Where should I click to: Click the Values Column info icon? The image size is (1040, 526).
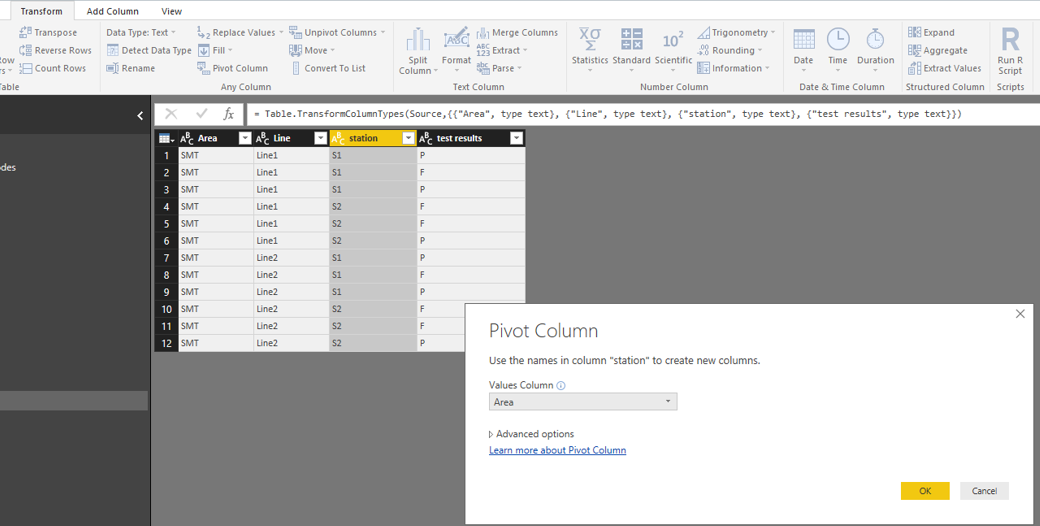(561, 385)
